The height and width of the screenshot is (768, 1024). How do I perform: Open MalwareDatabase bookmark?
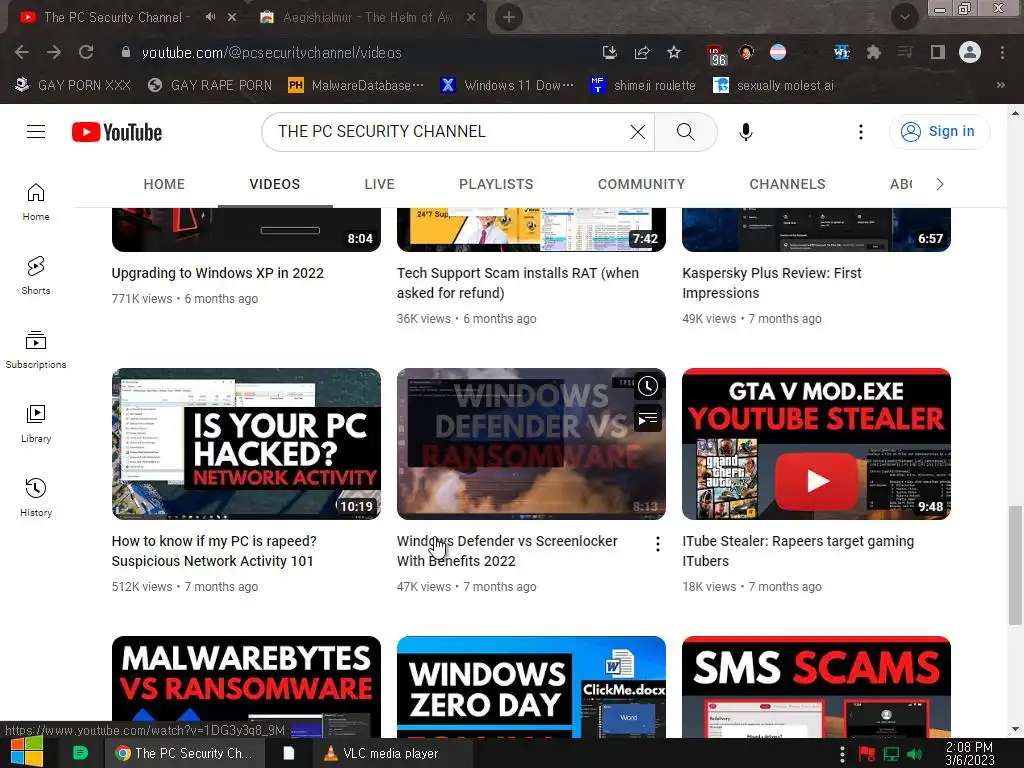tap(356, 85)
